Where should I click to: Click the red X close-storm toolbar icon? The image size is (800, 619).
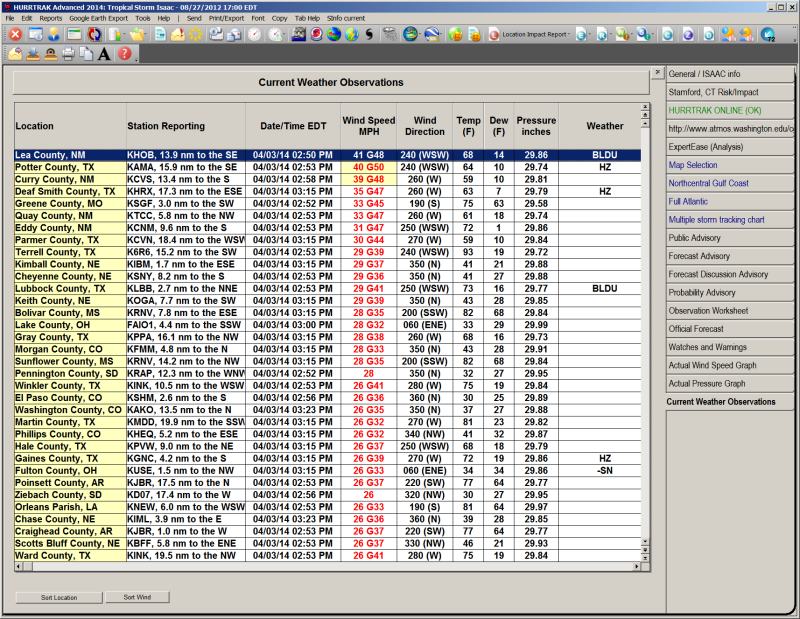[x=15, y=34]
